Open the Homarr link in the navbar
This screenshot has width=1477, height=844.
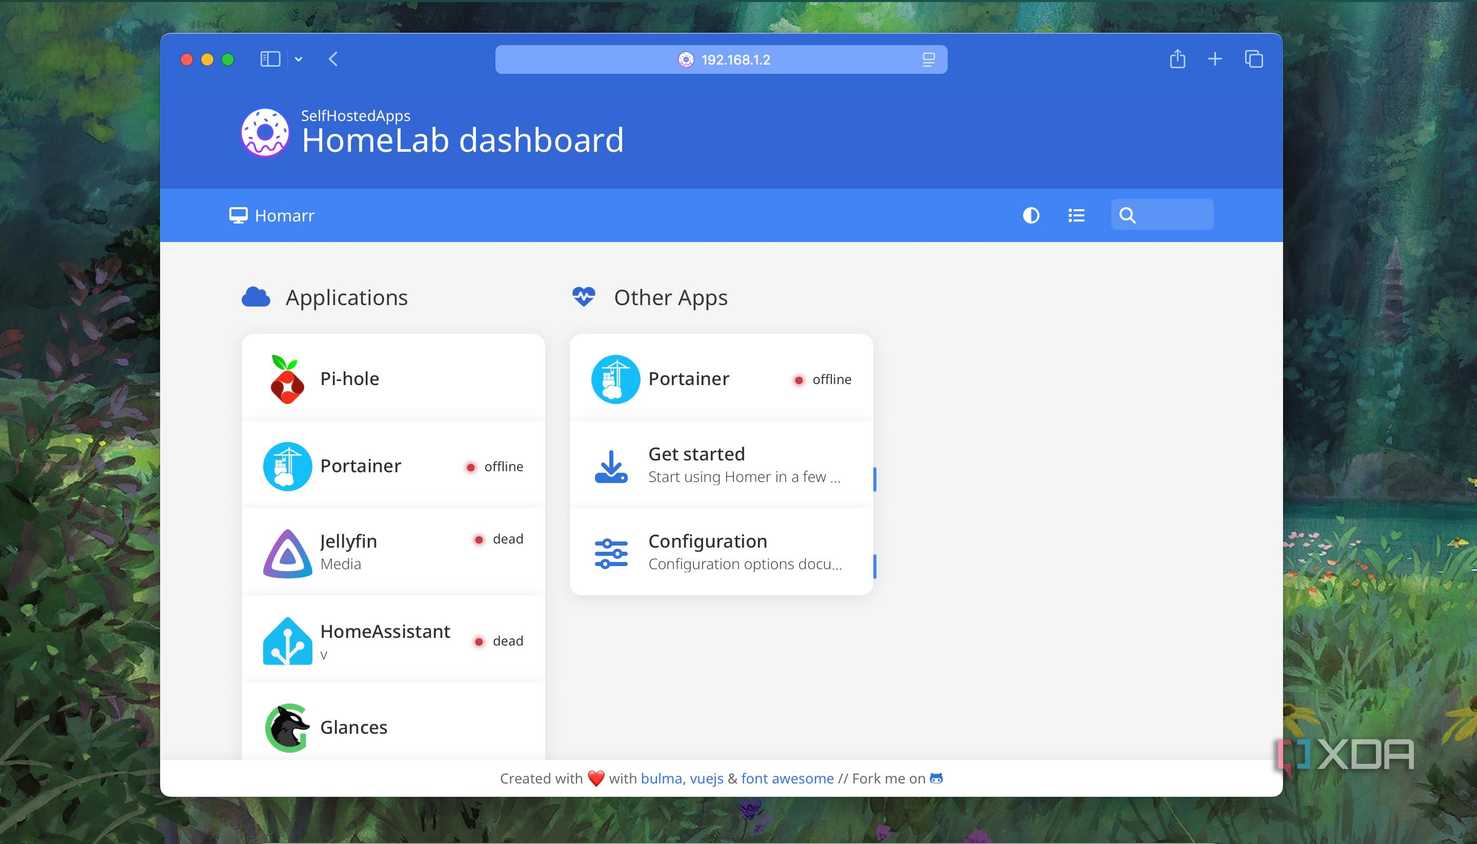[272, 215]
